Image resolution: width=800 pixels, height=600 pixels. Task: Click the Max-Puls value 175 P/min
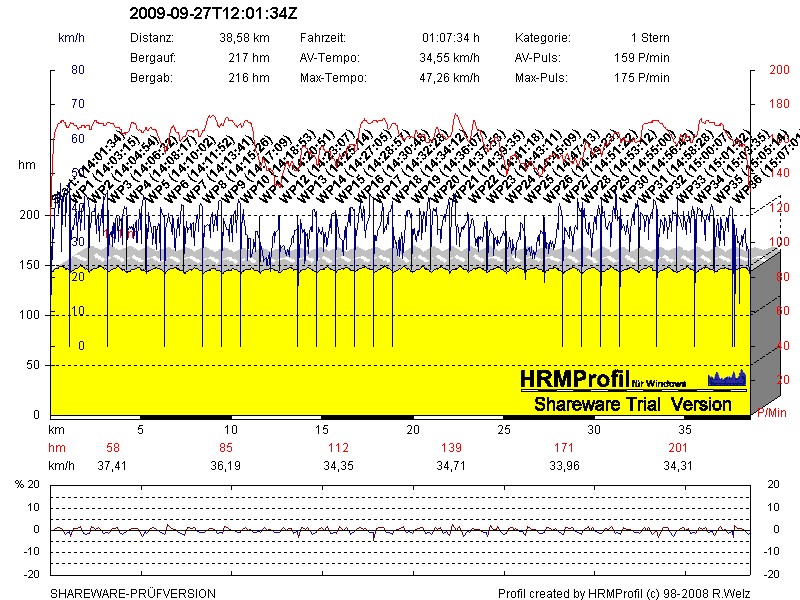point(641,77)
